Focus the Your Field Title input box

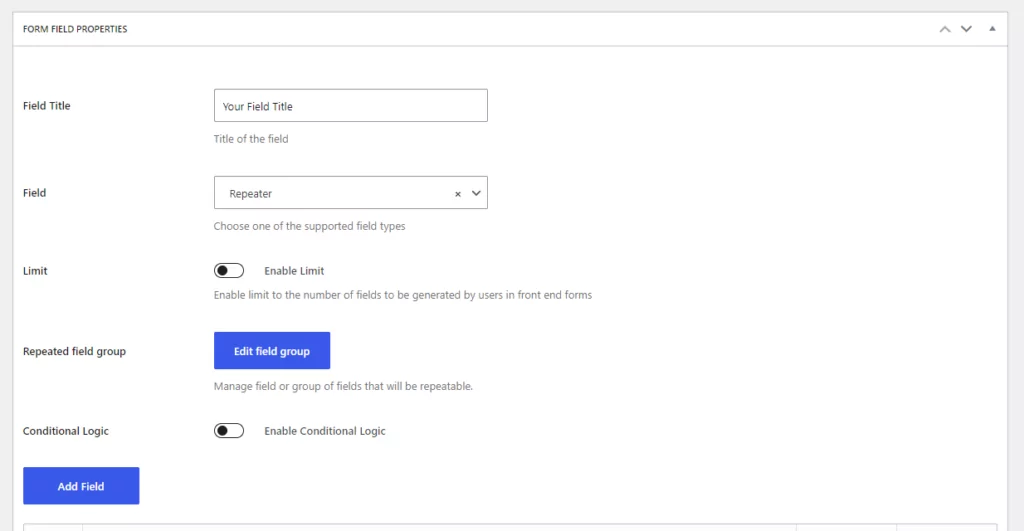coord(351,105)
